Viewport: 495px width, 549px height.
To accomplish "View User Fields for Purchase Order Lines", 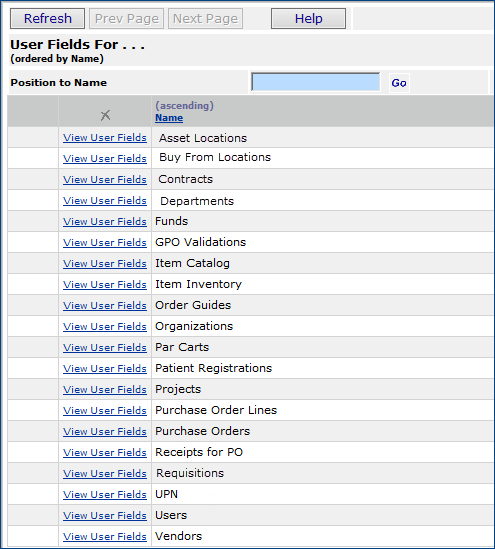I will click(x=105, y=411).
